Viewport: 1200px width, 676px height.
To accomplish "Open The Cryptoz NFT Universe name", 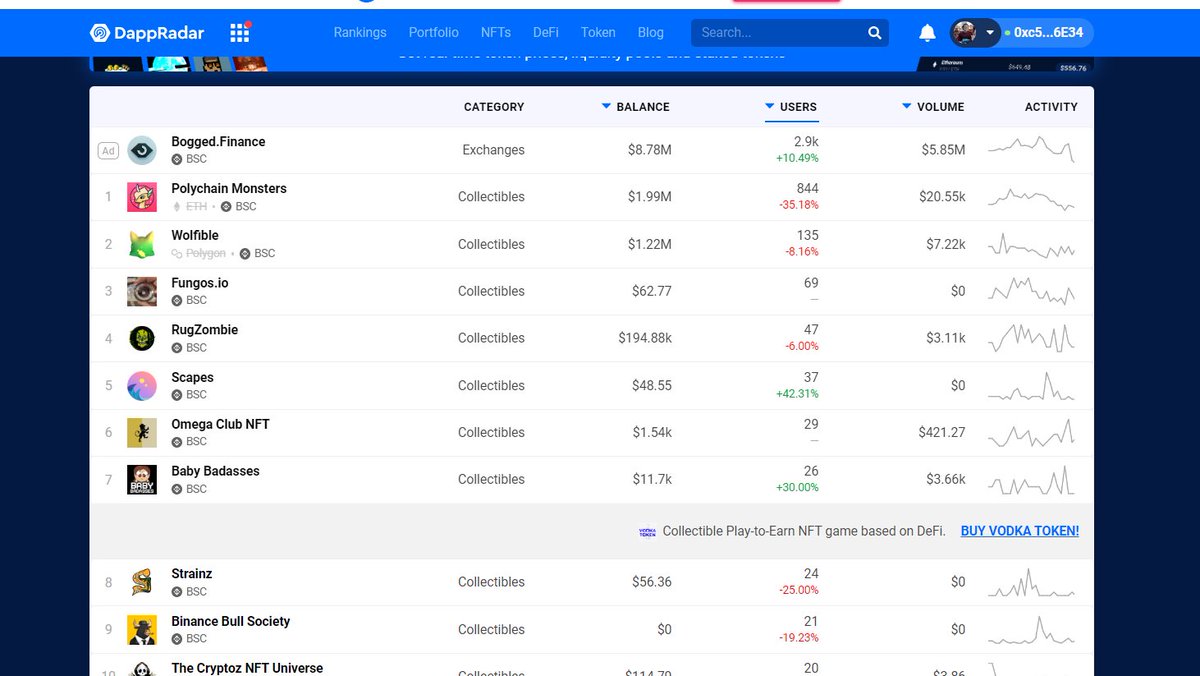I will click(247, 668).
